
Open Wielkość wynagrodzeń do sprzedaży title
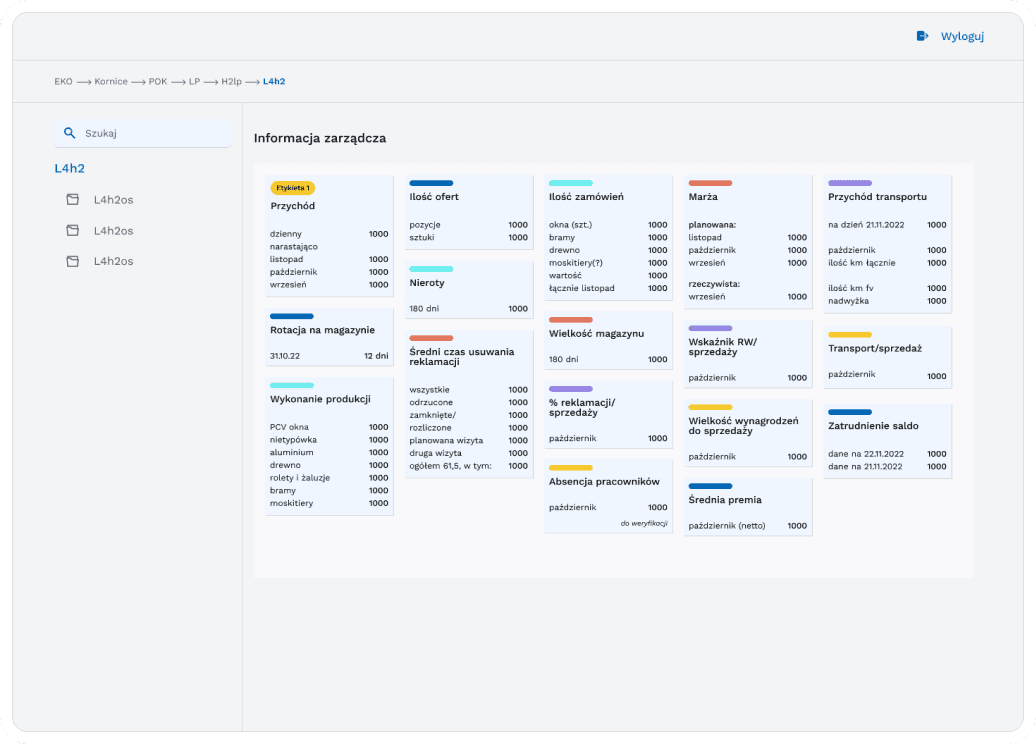(x=743, y=426)
